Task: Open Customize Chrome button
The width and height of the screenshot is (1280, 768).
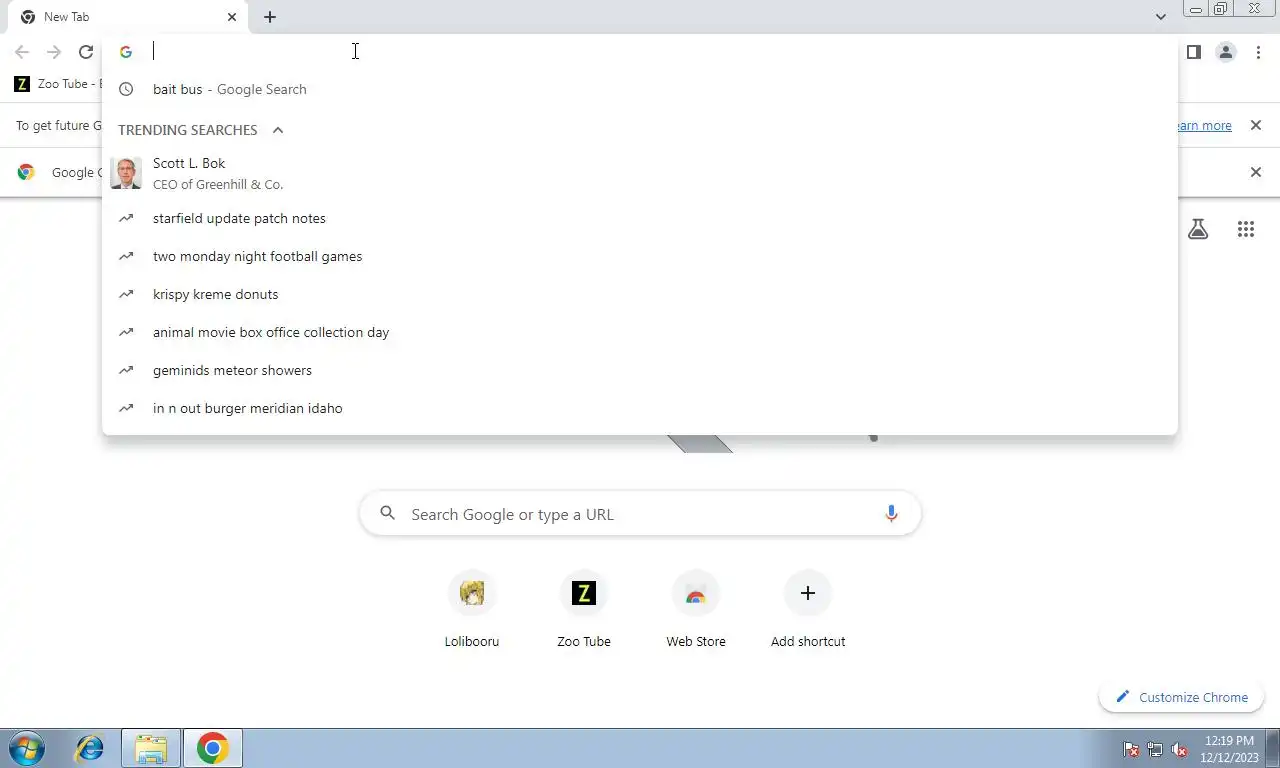Action: [x=1182, y=697]
